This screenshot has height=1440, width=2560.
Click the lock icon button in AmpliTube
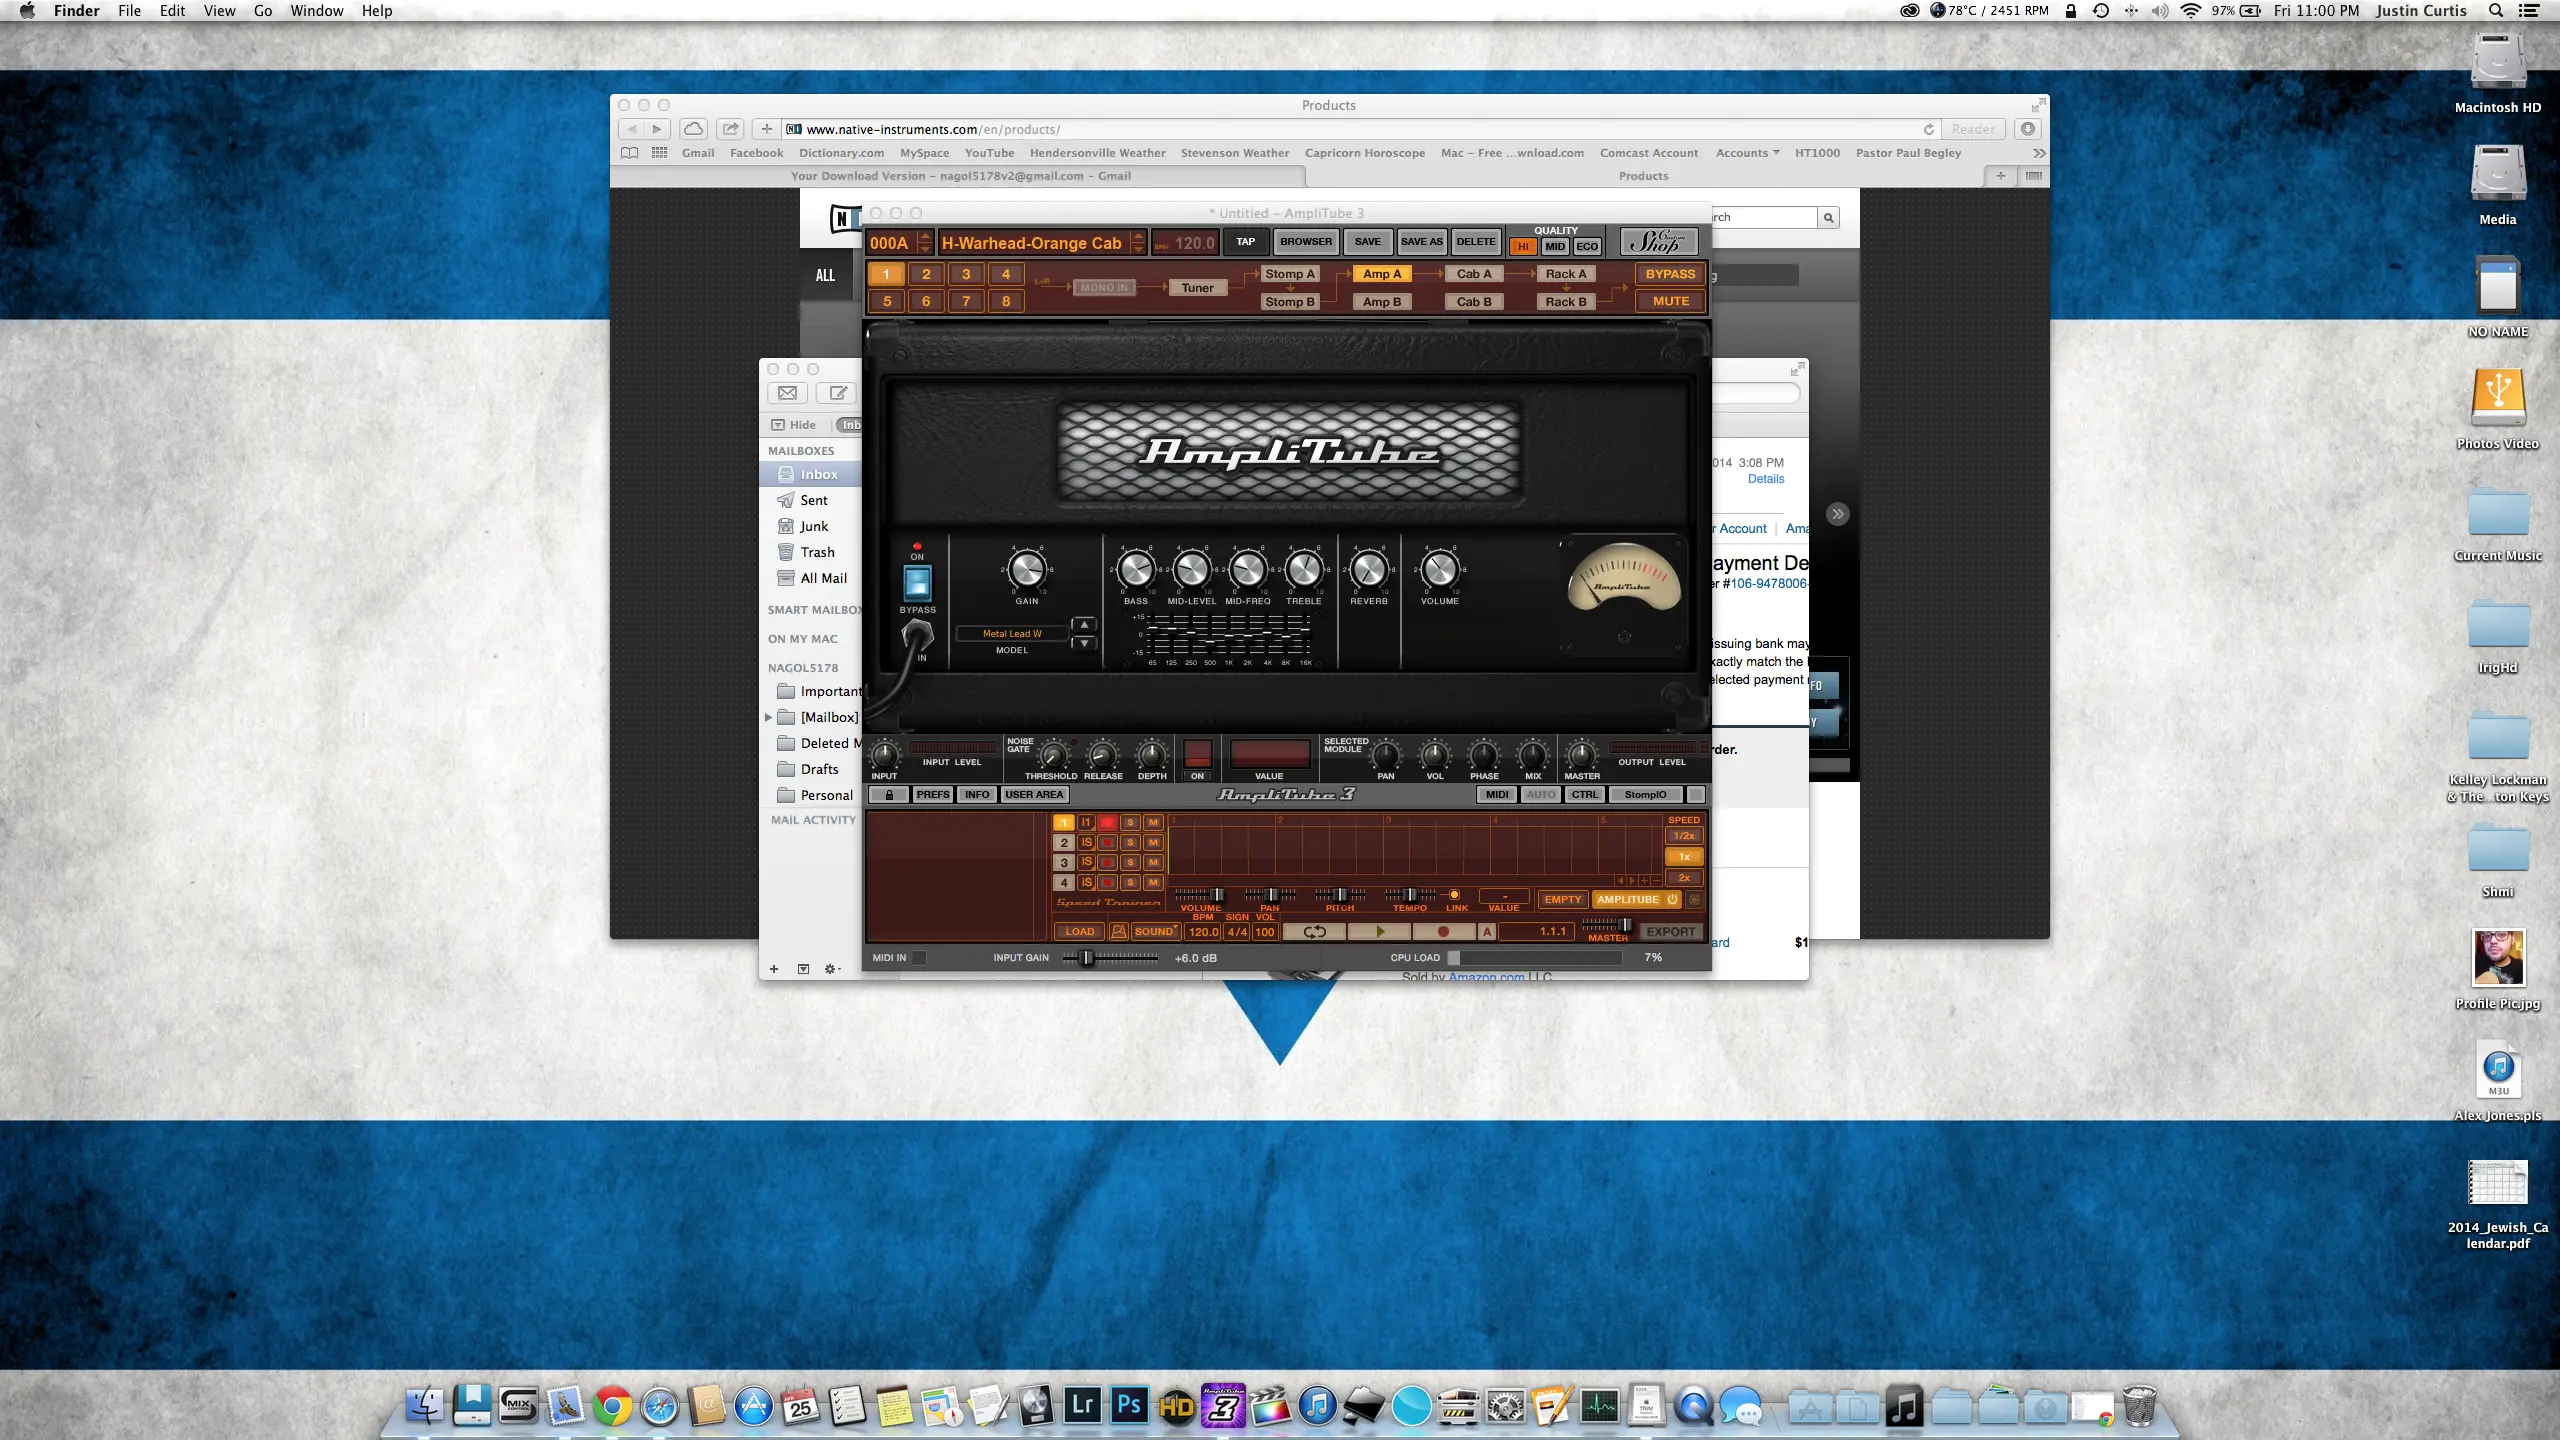click(888, 795)
